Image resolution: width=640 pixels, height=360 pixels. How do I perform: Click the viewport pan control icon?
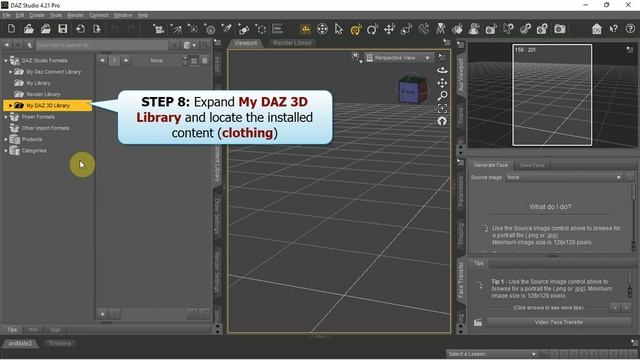(x=442, y=83)
